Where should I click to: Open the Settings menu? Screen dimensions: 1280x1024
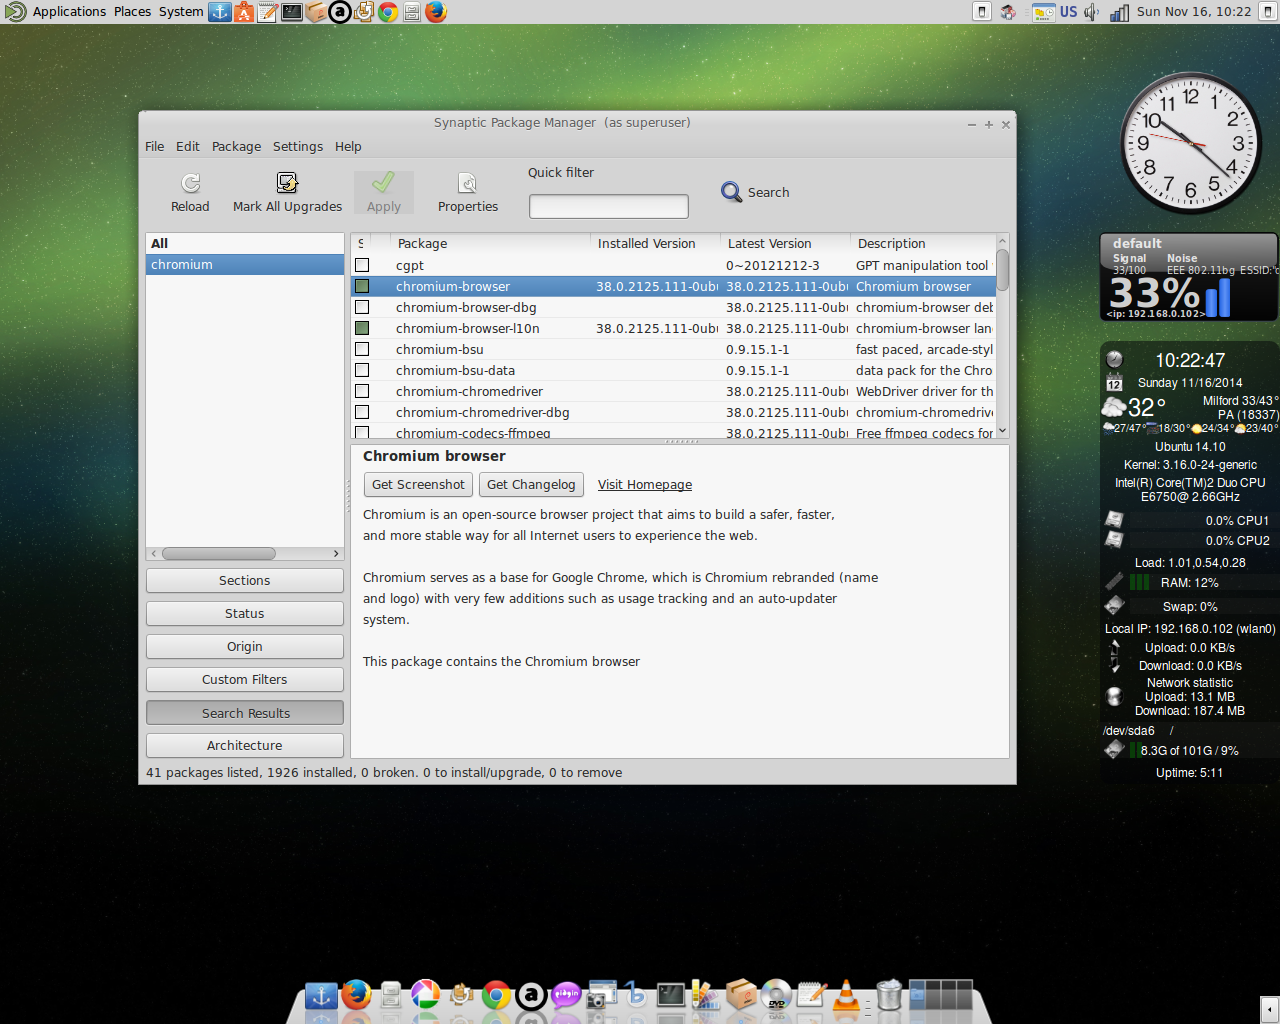click(x=298, y=146)
